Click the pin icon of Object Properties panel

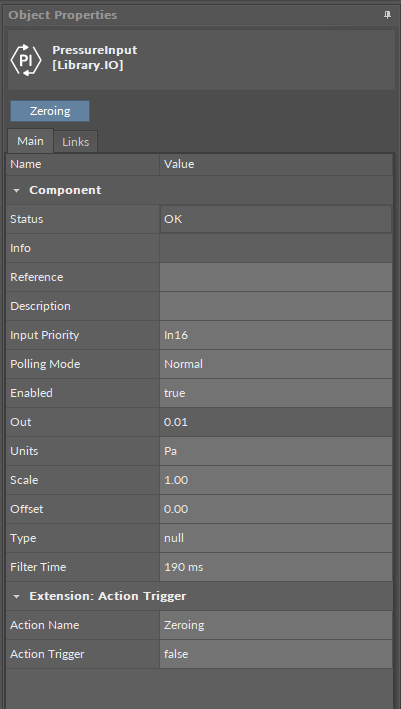click(x=387, y=15)
